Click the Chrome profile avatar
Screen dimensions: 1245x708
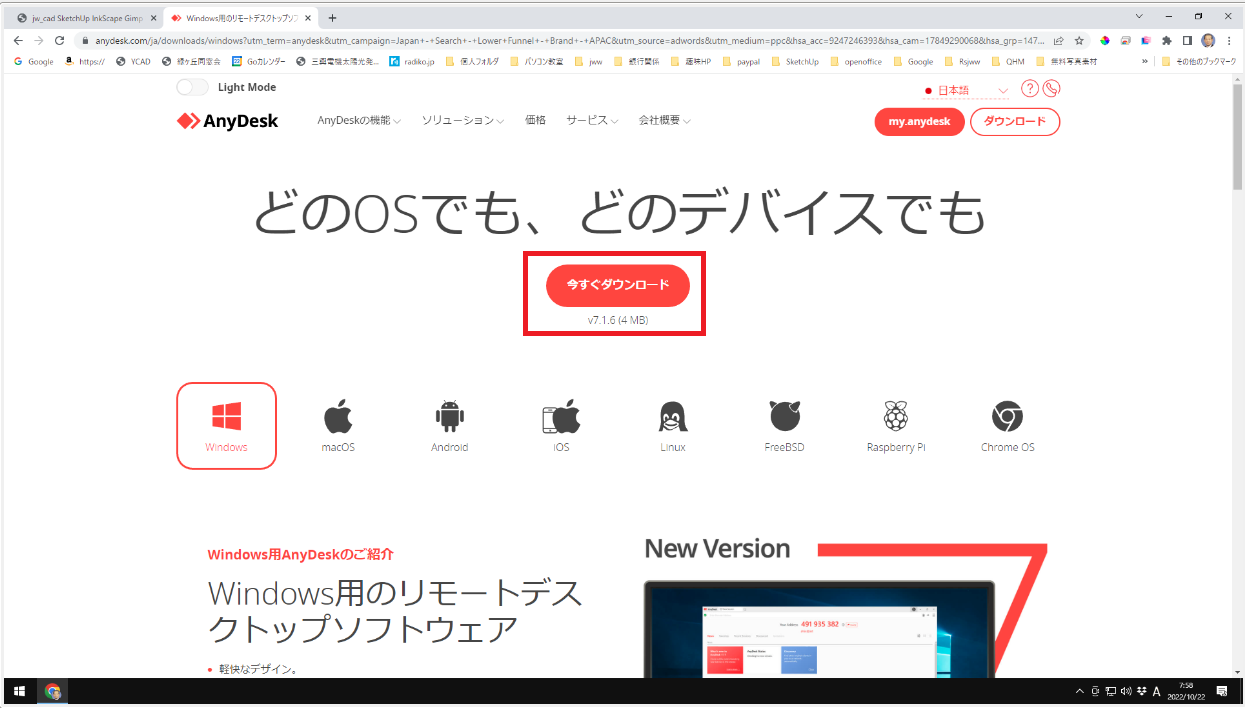(1208, 41)
